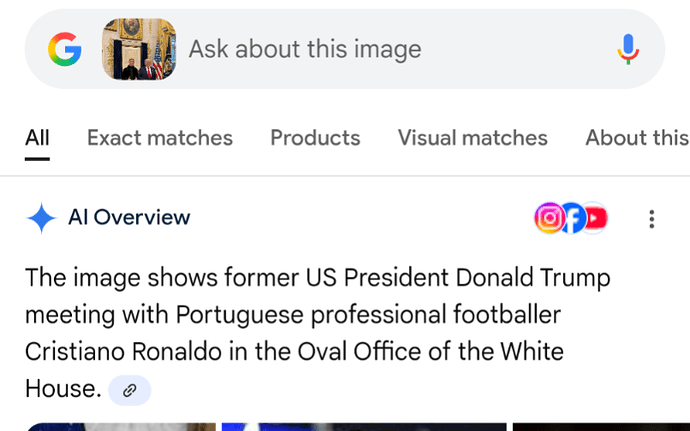
Task: Go to the Visual matches tab
Action: point(472,138)
